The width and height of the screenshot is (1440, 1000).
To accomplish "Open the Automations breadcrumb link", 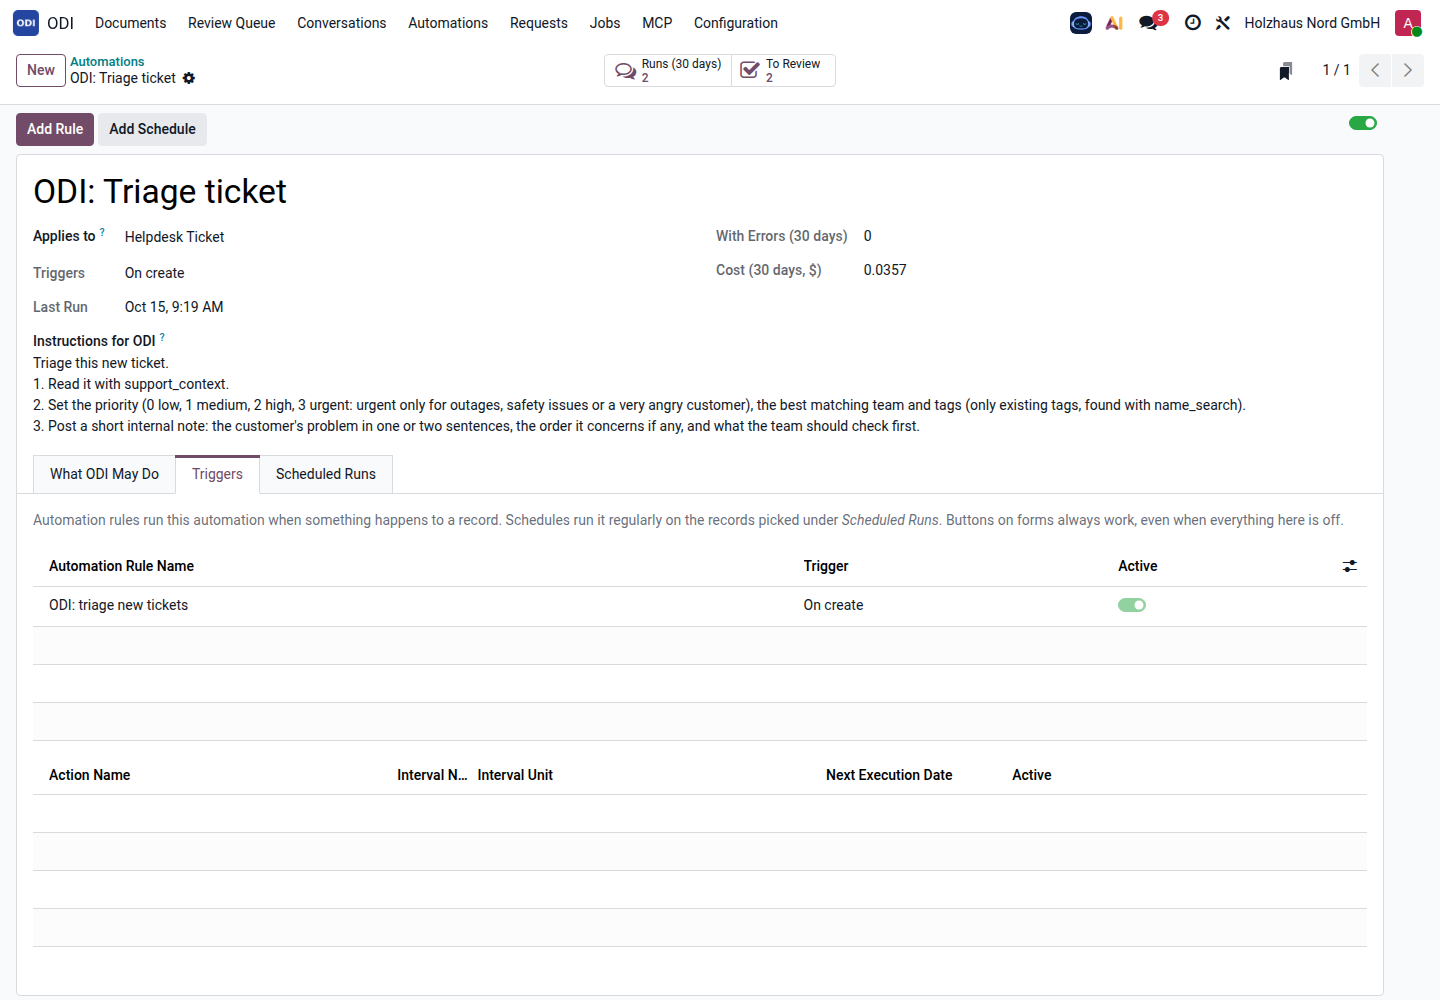I will pos(107,62).
